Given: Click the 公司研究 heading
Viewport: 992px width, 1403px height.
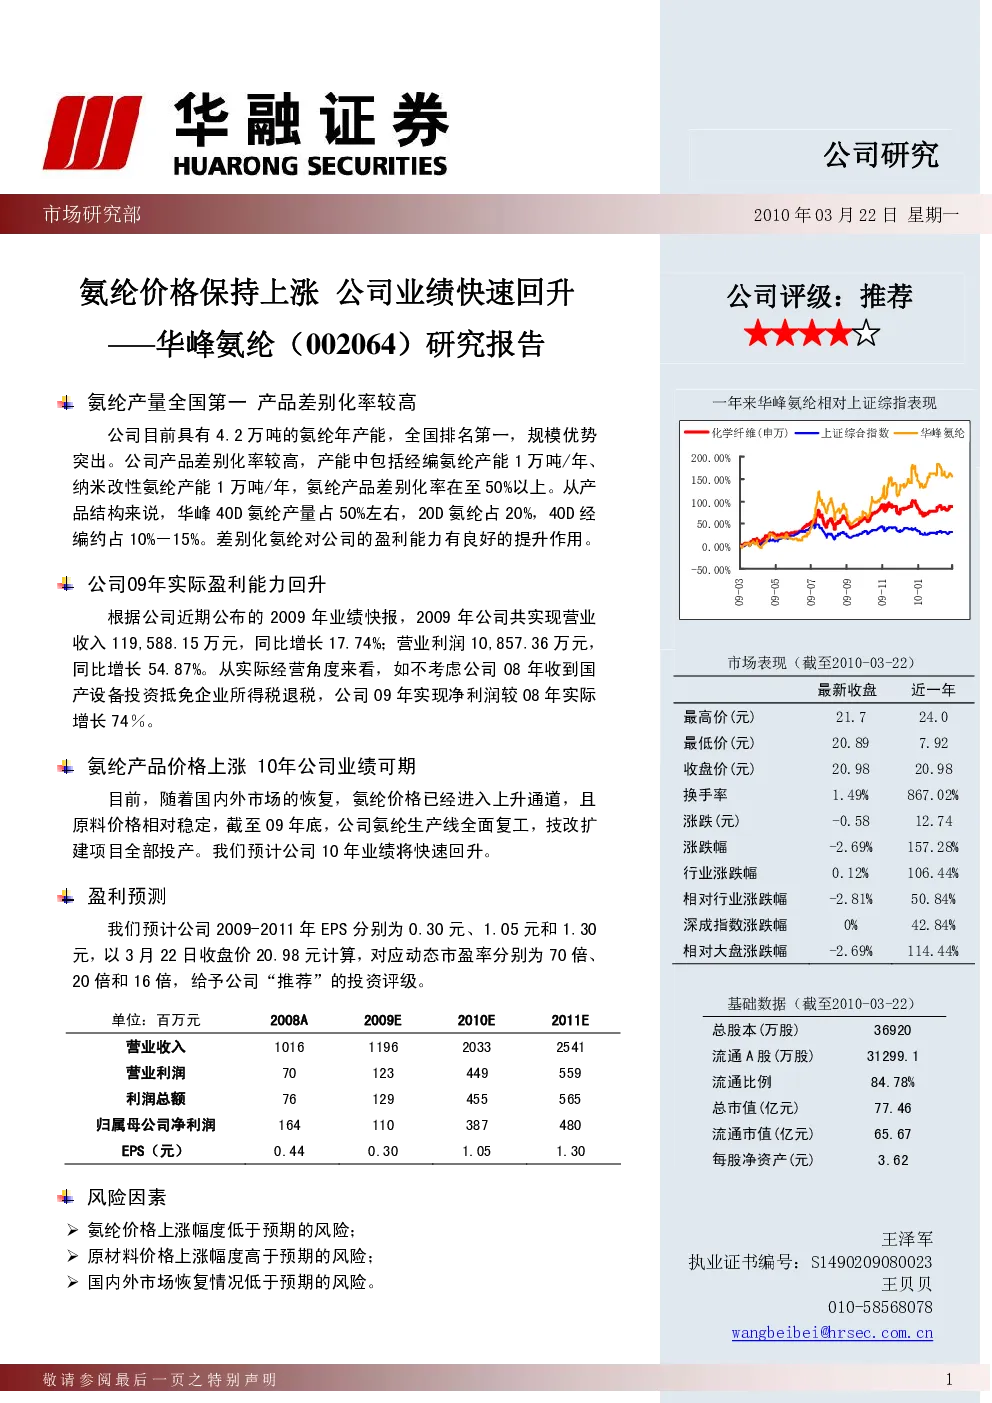Looking at the screenshot, I should [881, 155].
